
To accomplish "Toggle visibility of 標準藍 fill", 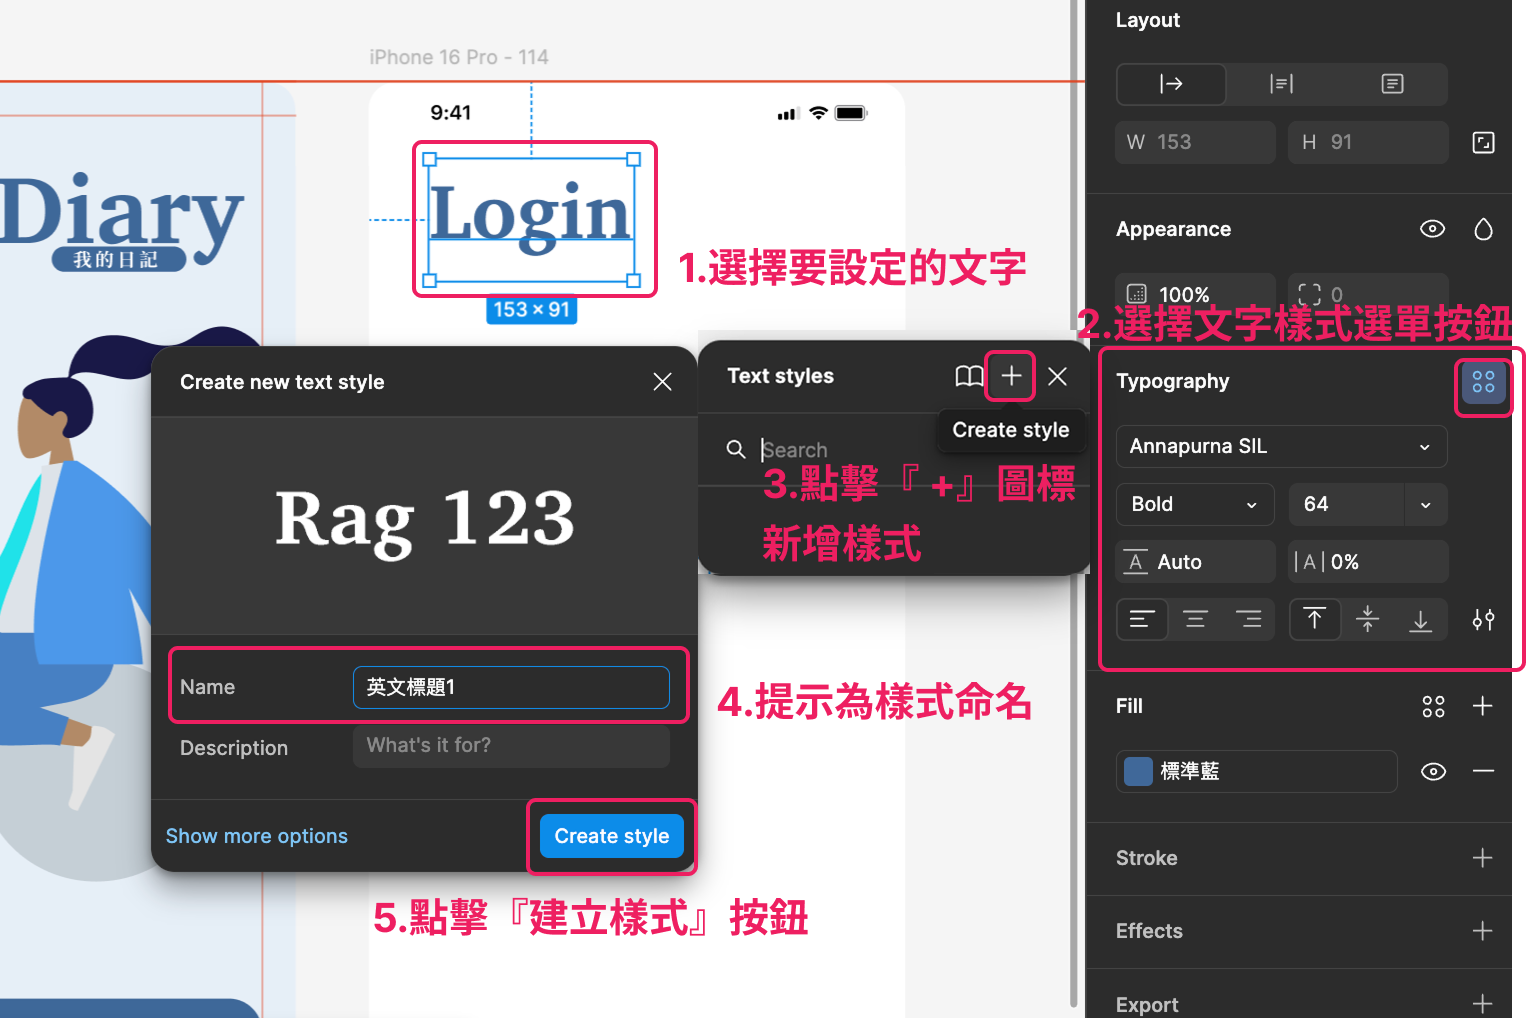I will coord(1433,771).
